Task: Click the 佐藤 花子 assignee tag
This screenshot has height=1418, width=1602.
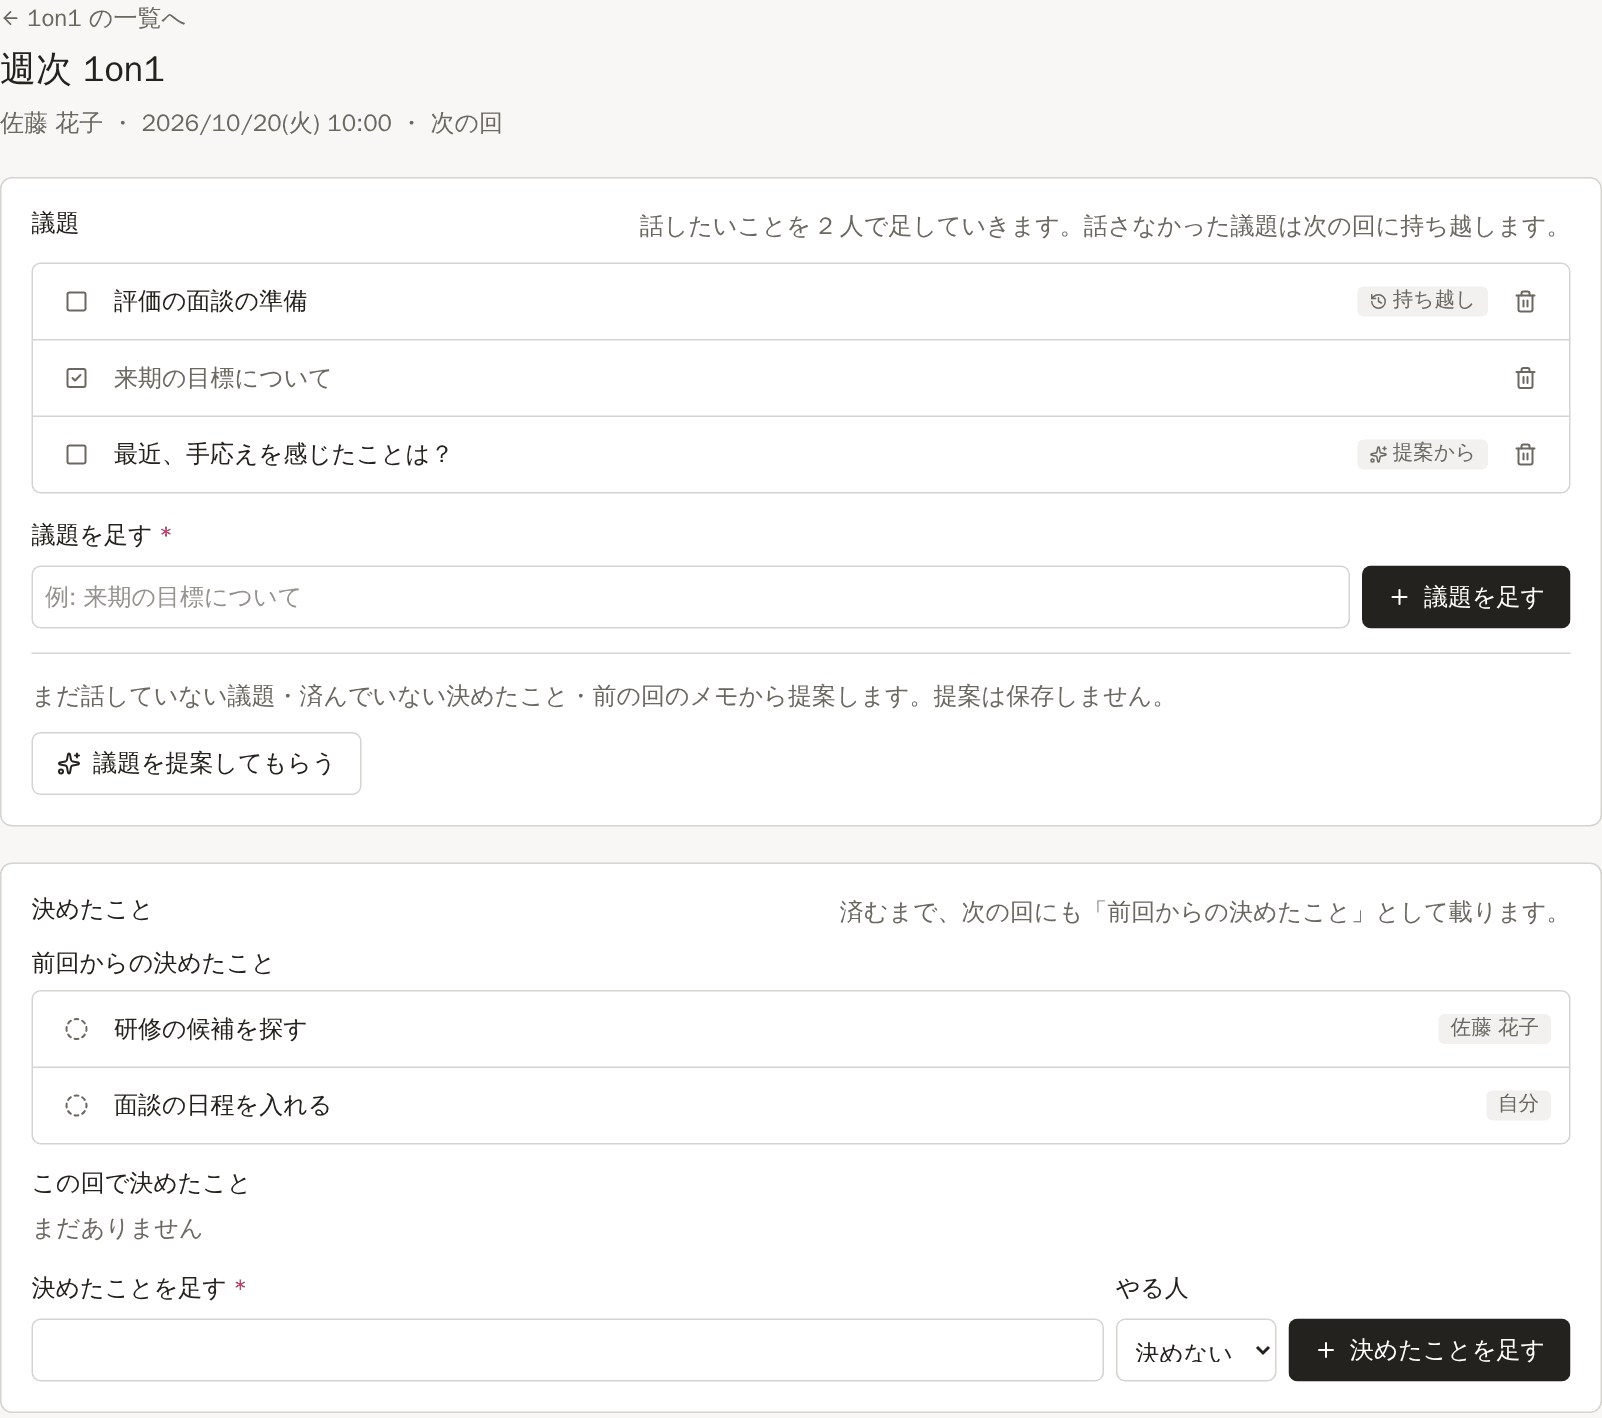Action: point(1494,1028)
